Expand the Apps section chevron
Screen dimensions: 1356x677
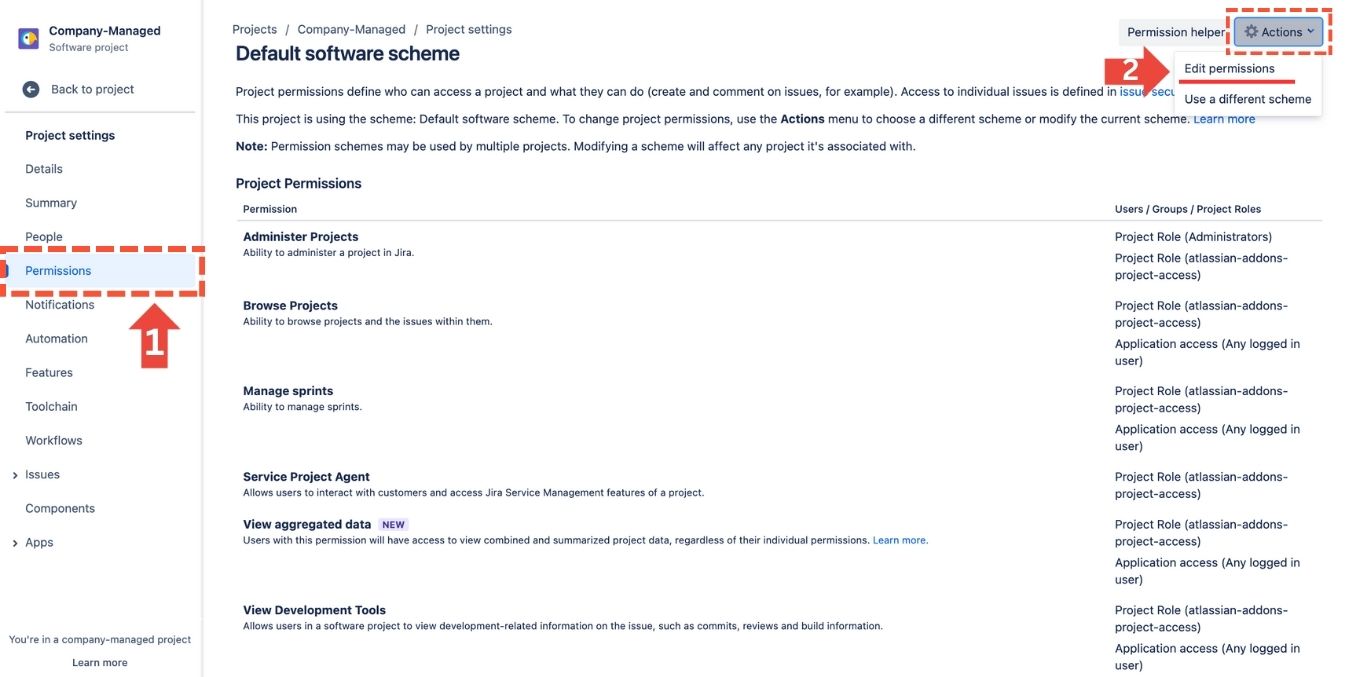[x=14, y=543]
